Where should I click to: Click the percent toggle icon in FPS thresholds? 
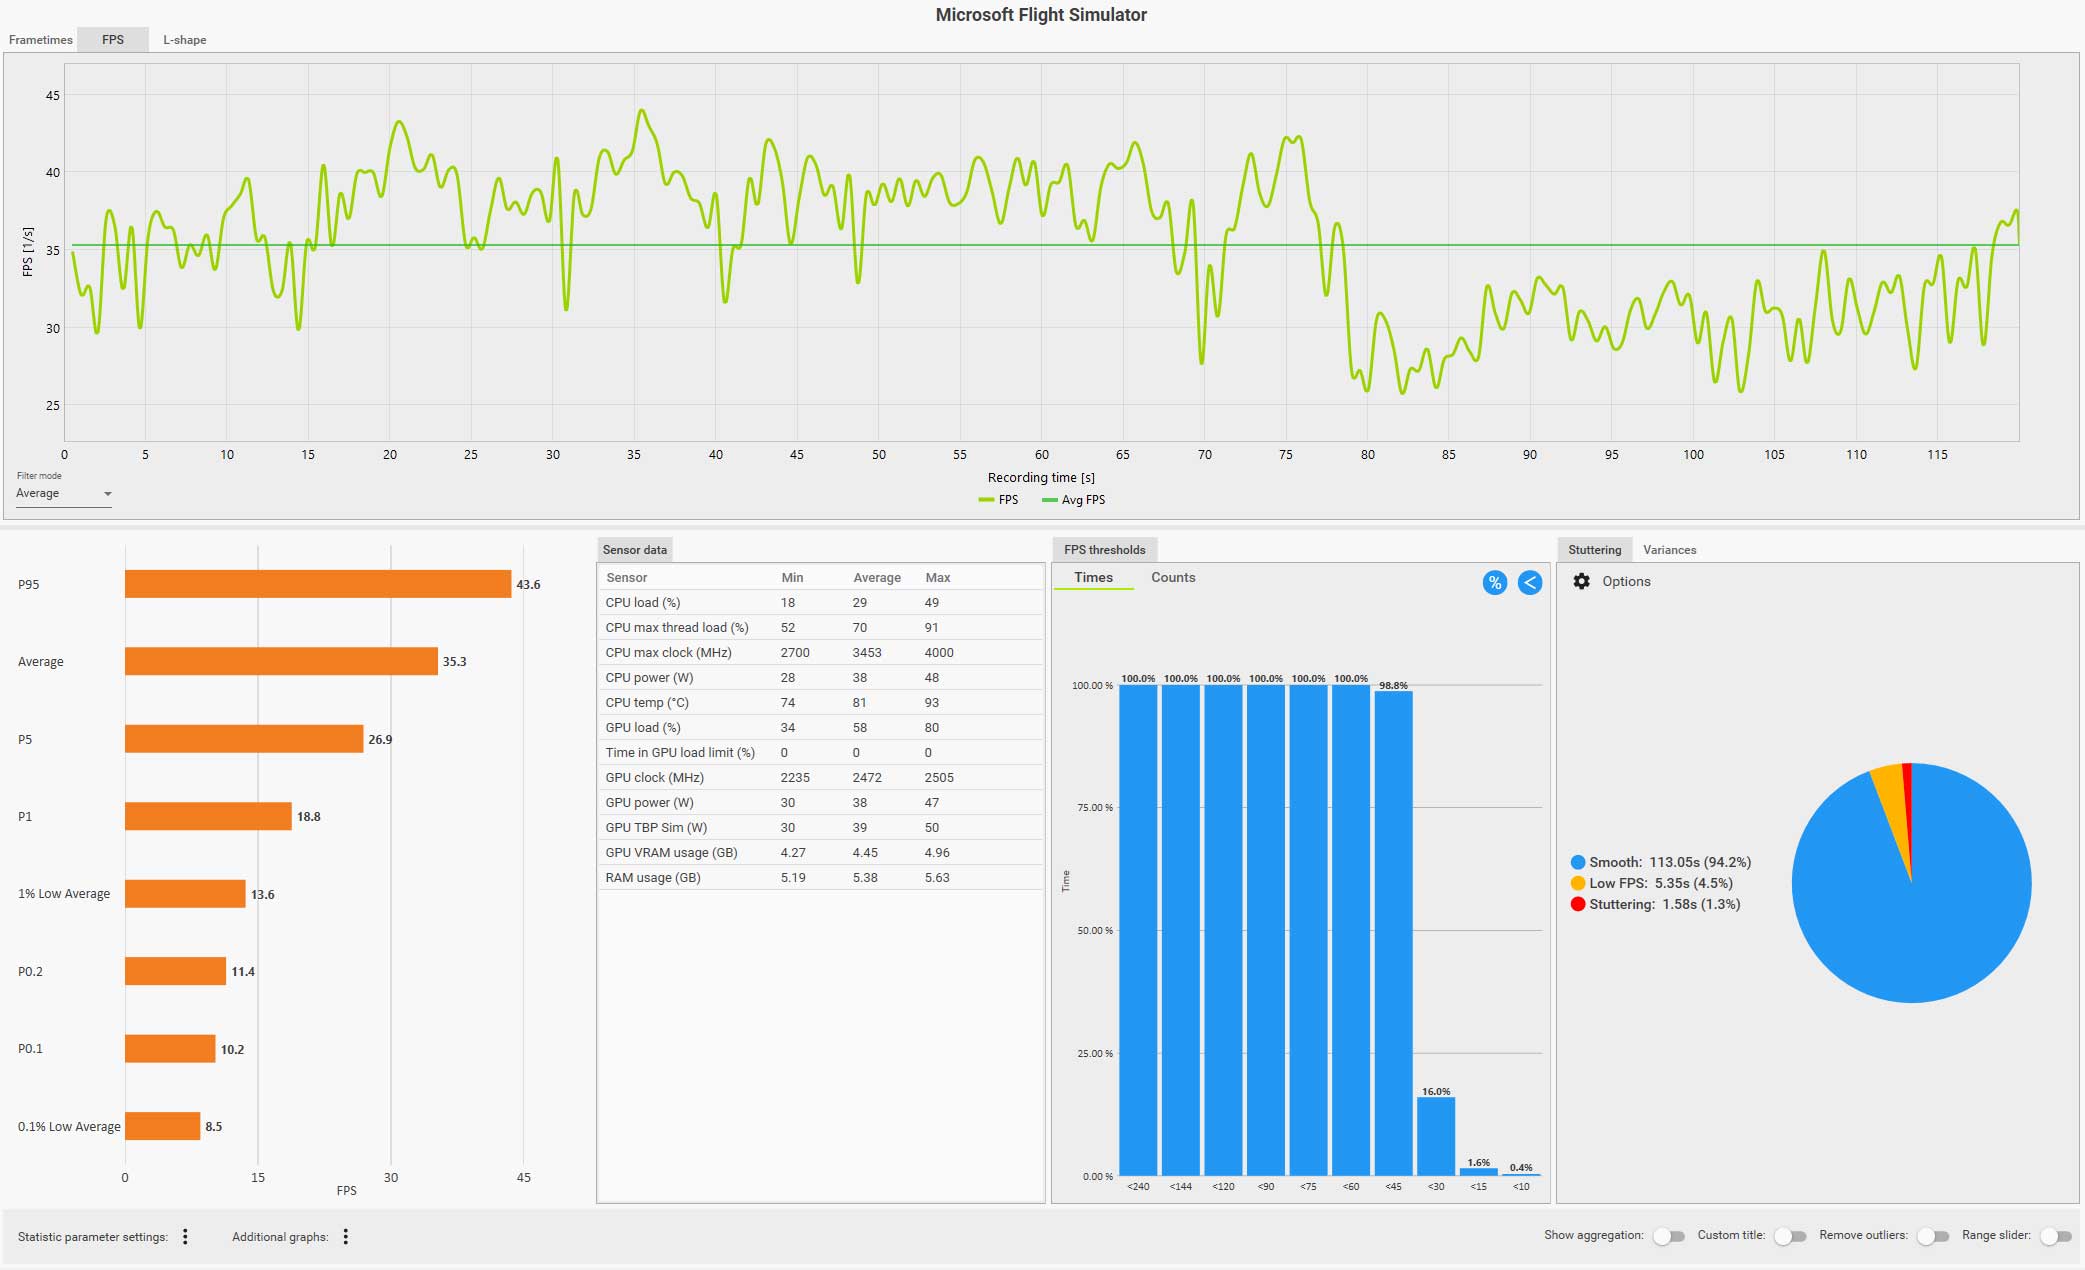pyautogui.click(x=1494, y=583)
